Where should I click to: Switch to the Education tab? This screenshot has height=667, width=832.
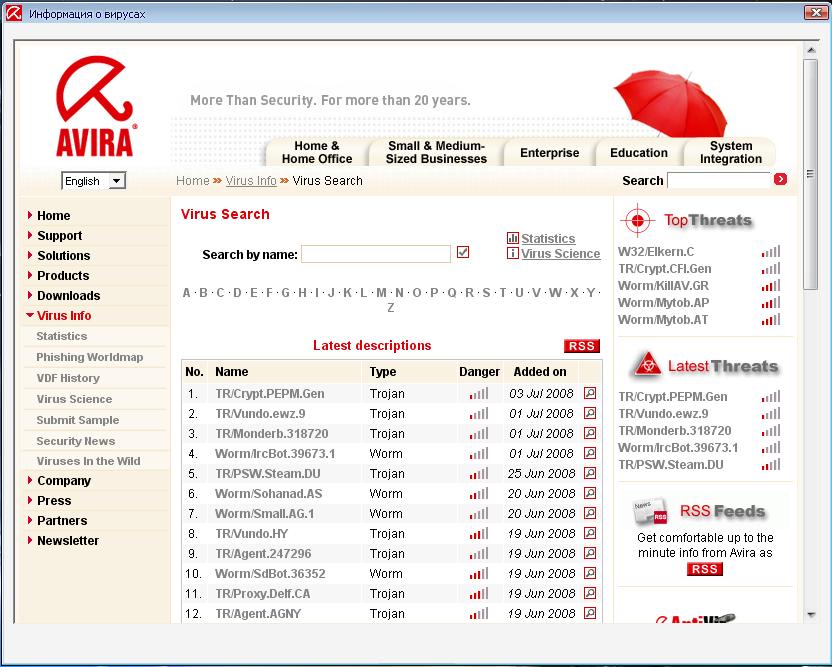(639, 153)
